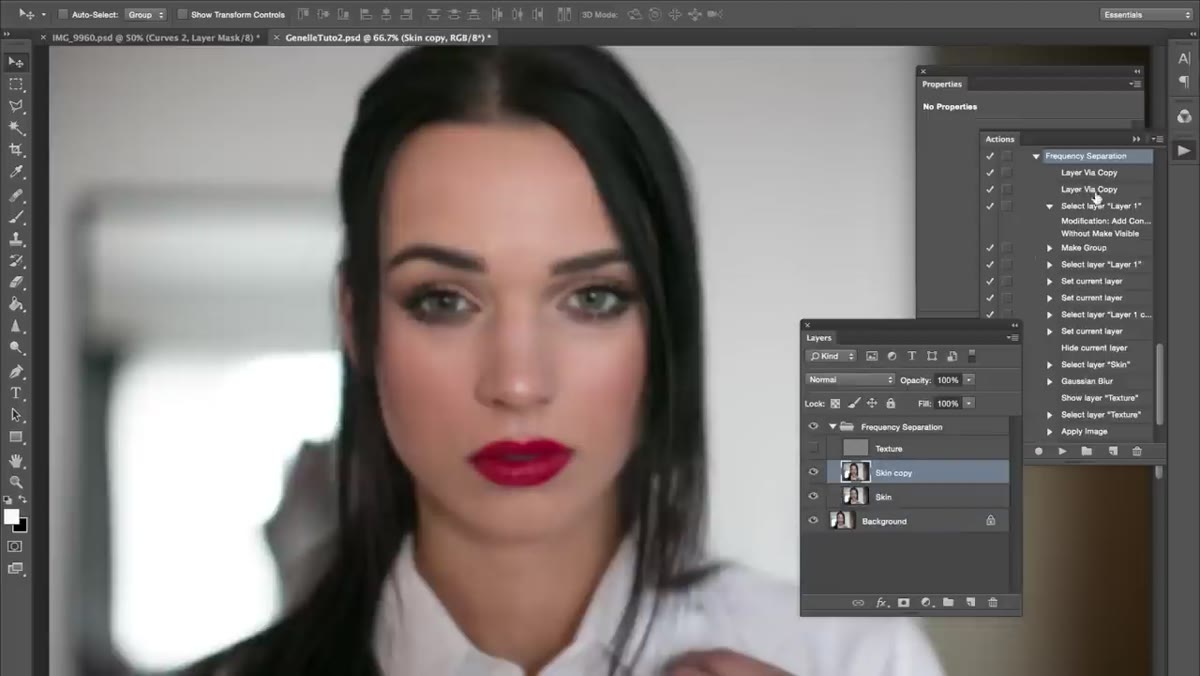Open the Essentials workspace dropdown

pos(1146,15)
